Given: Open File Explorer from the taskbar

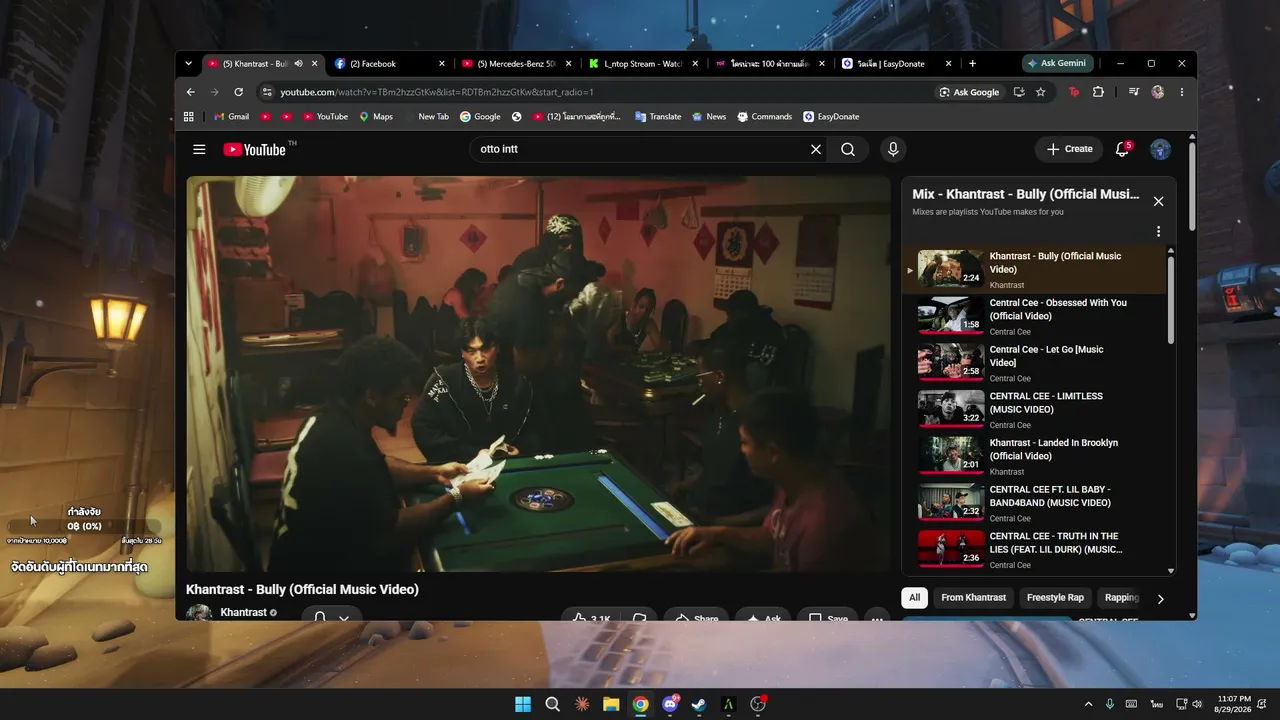Looking at the screenshot, I should pos(611,704).
